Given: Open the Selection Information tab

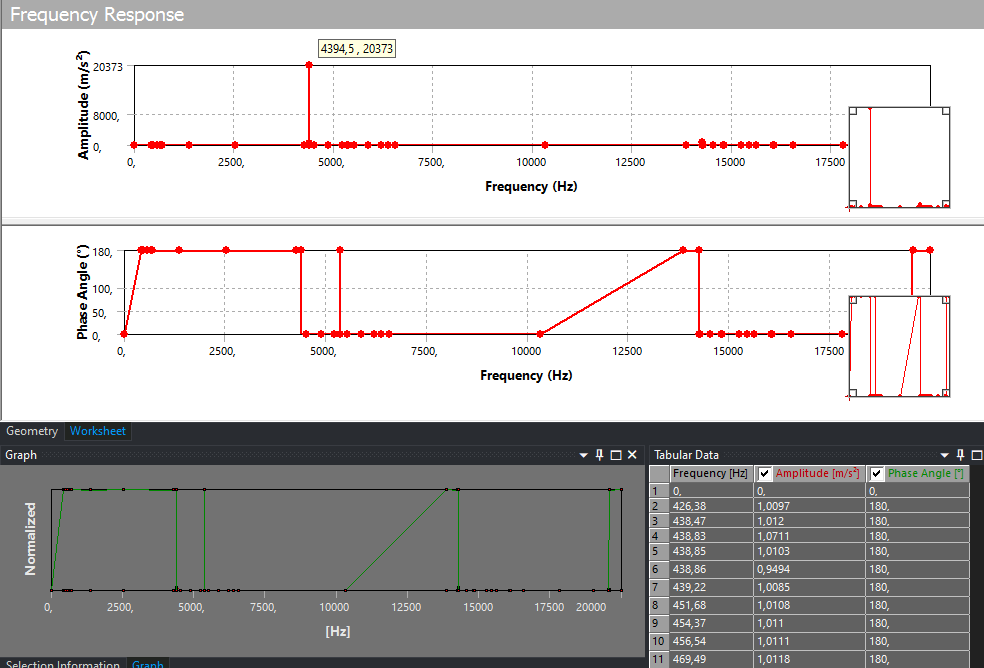Looking at the screenshot, I should pyautogui.click(x=63, y=664).
